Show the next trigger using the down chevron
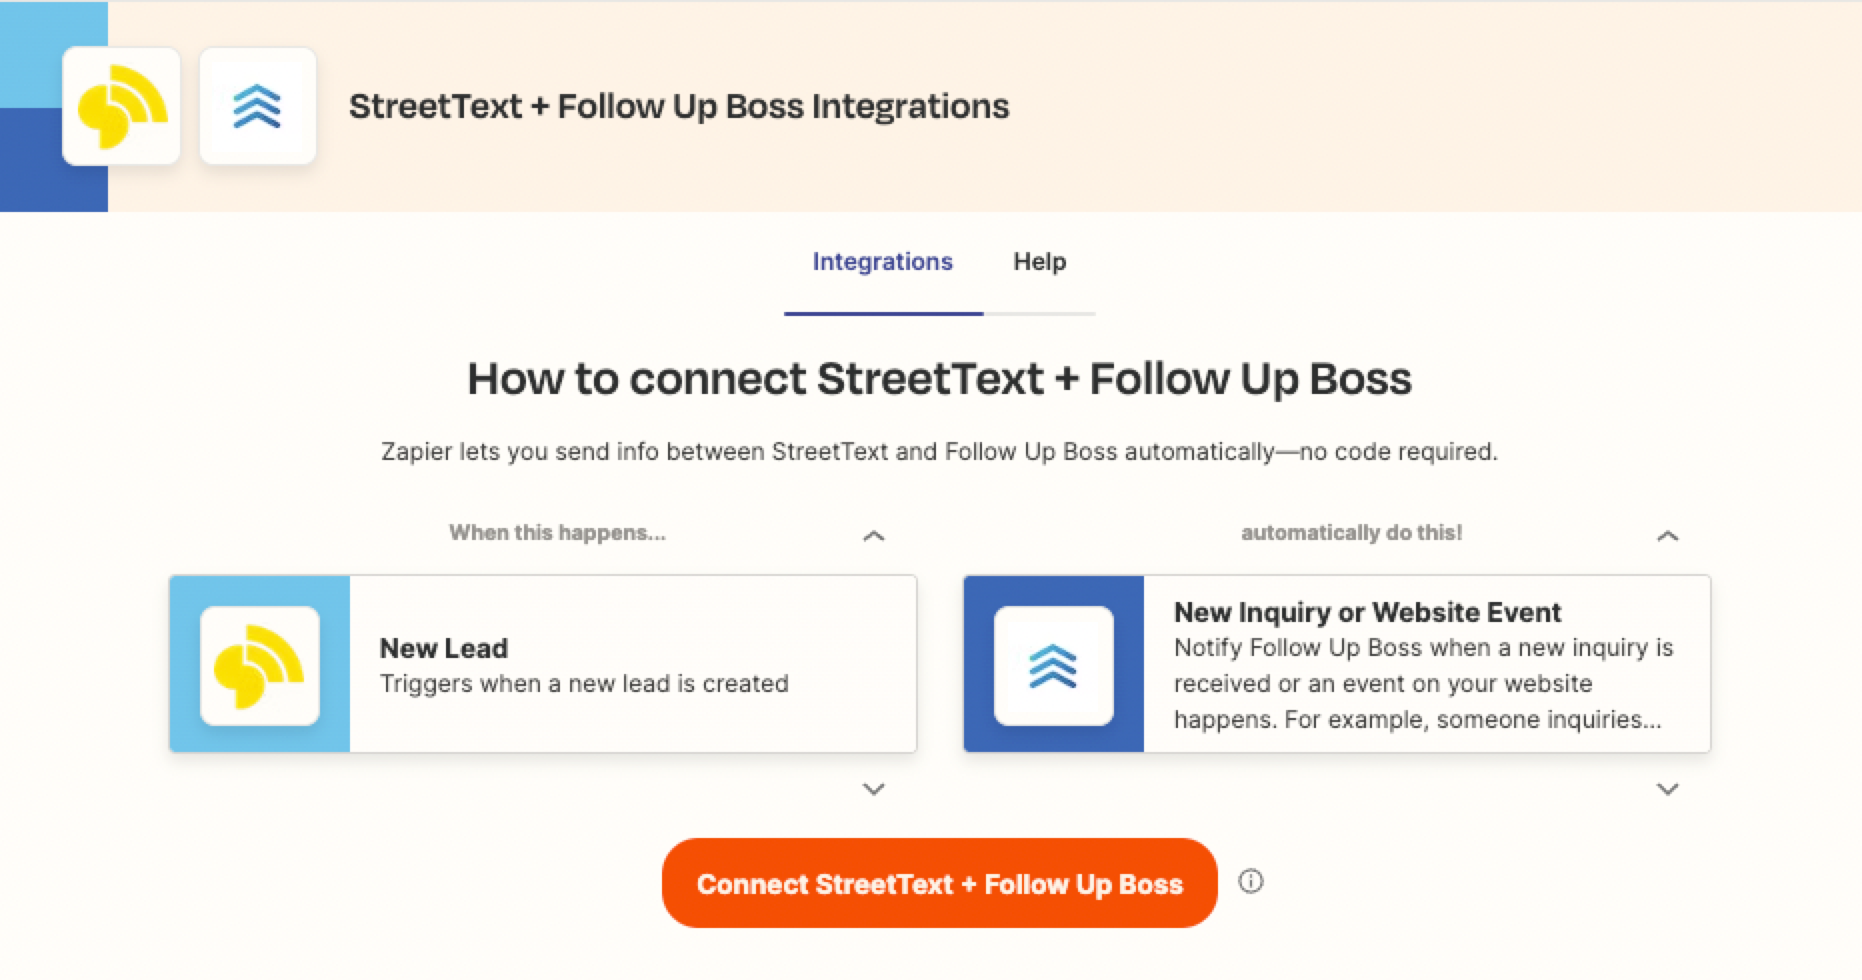Viewport: 1862px width, 980px height. click(x=874, y=789)
